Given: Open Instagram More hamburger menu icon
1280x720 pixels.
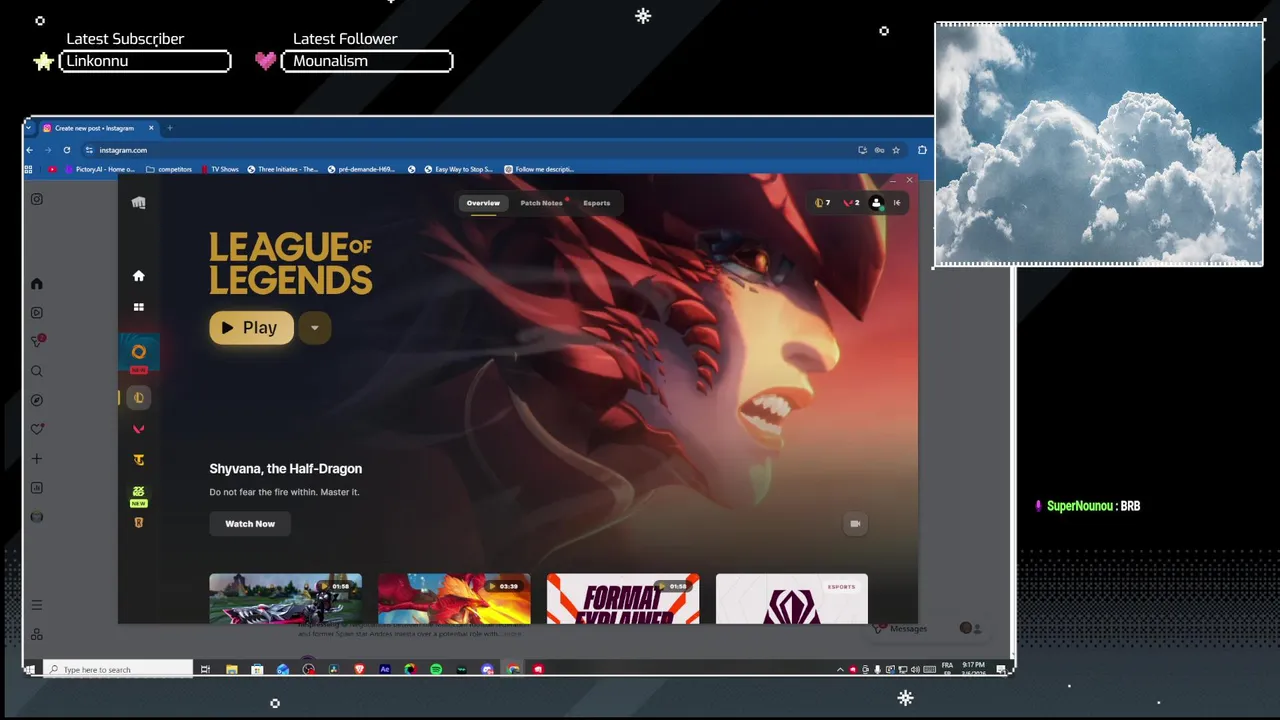Looking at the screenshot, I should 37,605.
